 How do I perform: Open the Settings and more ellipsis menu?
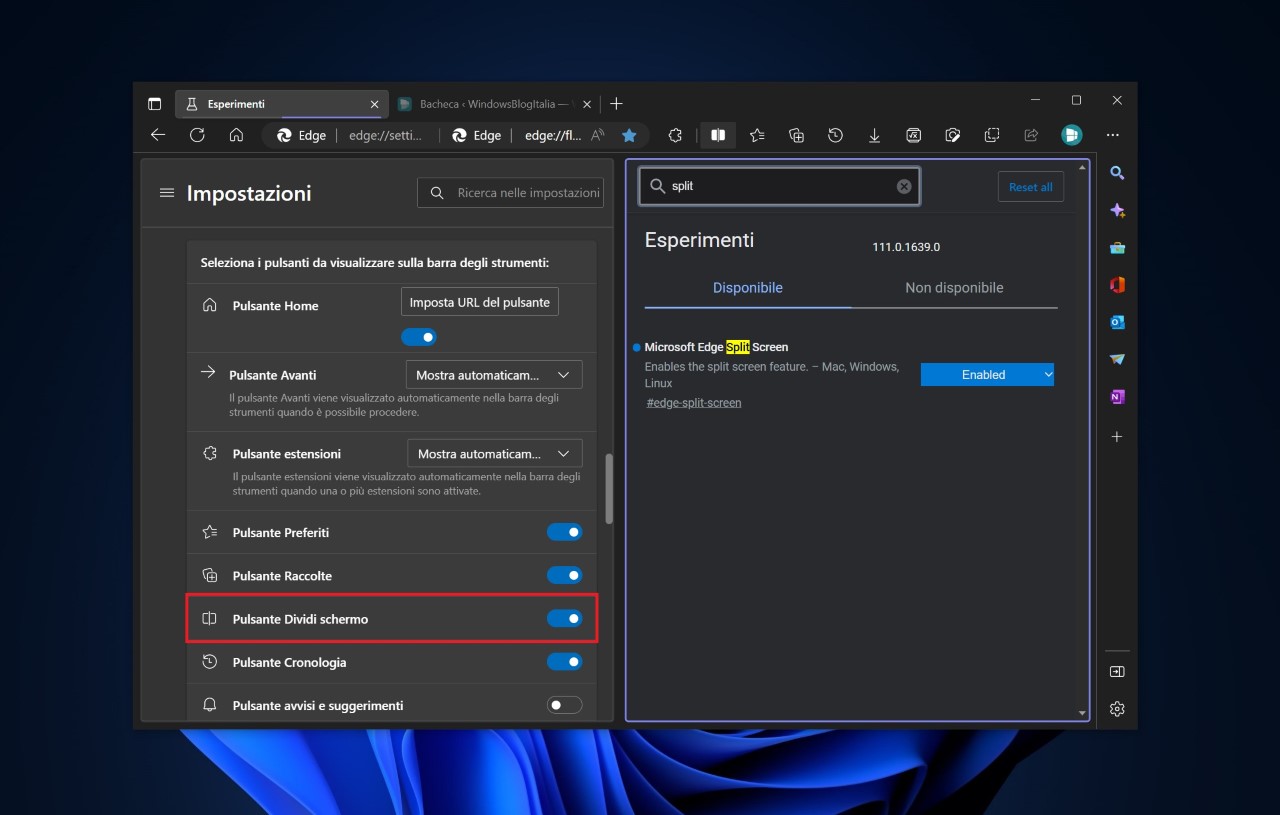(1112, 135)
